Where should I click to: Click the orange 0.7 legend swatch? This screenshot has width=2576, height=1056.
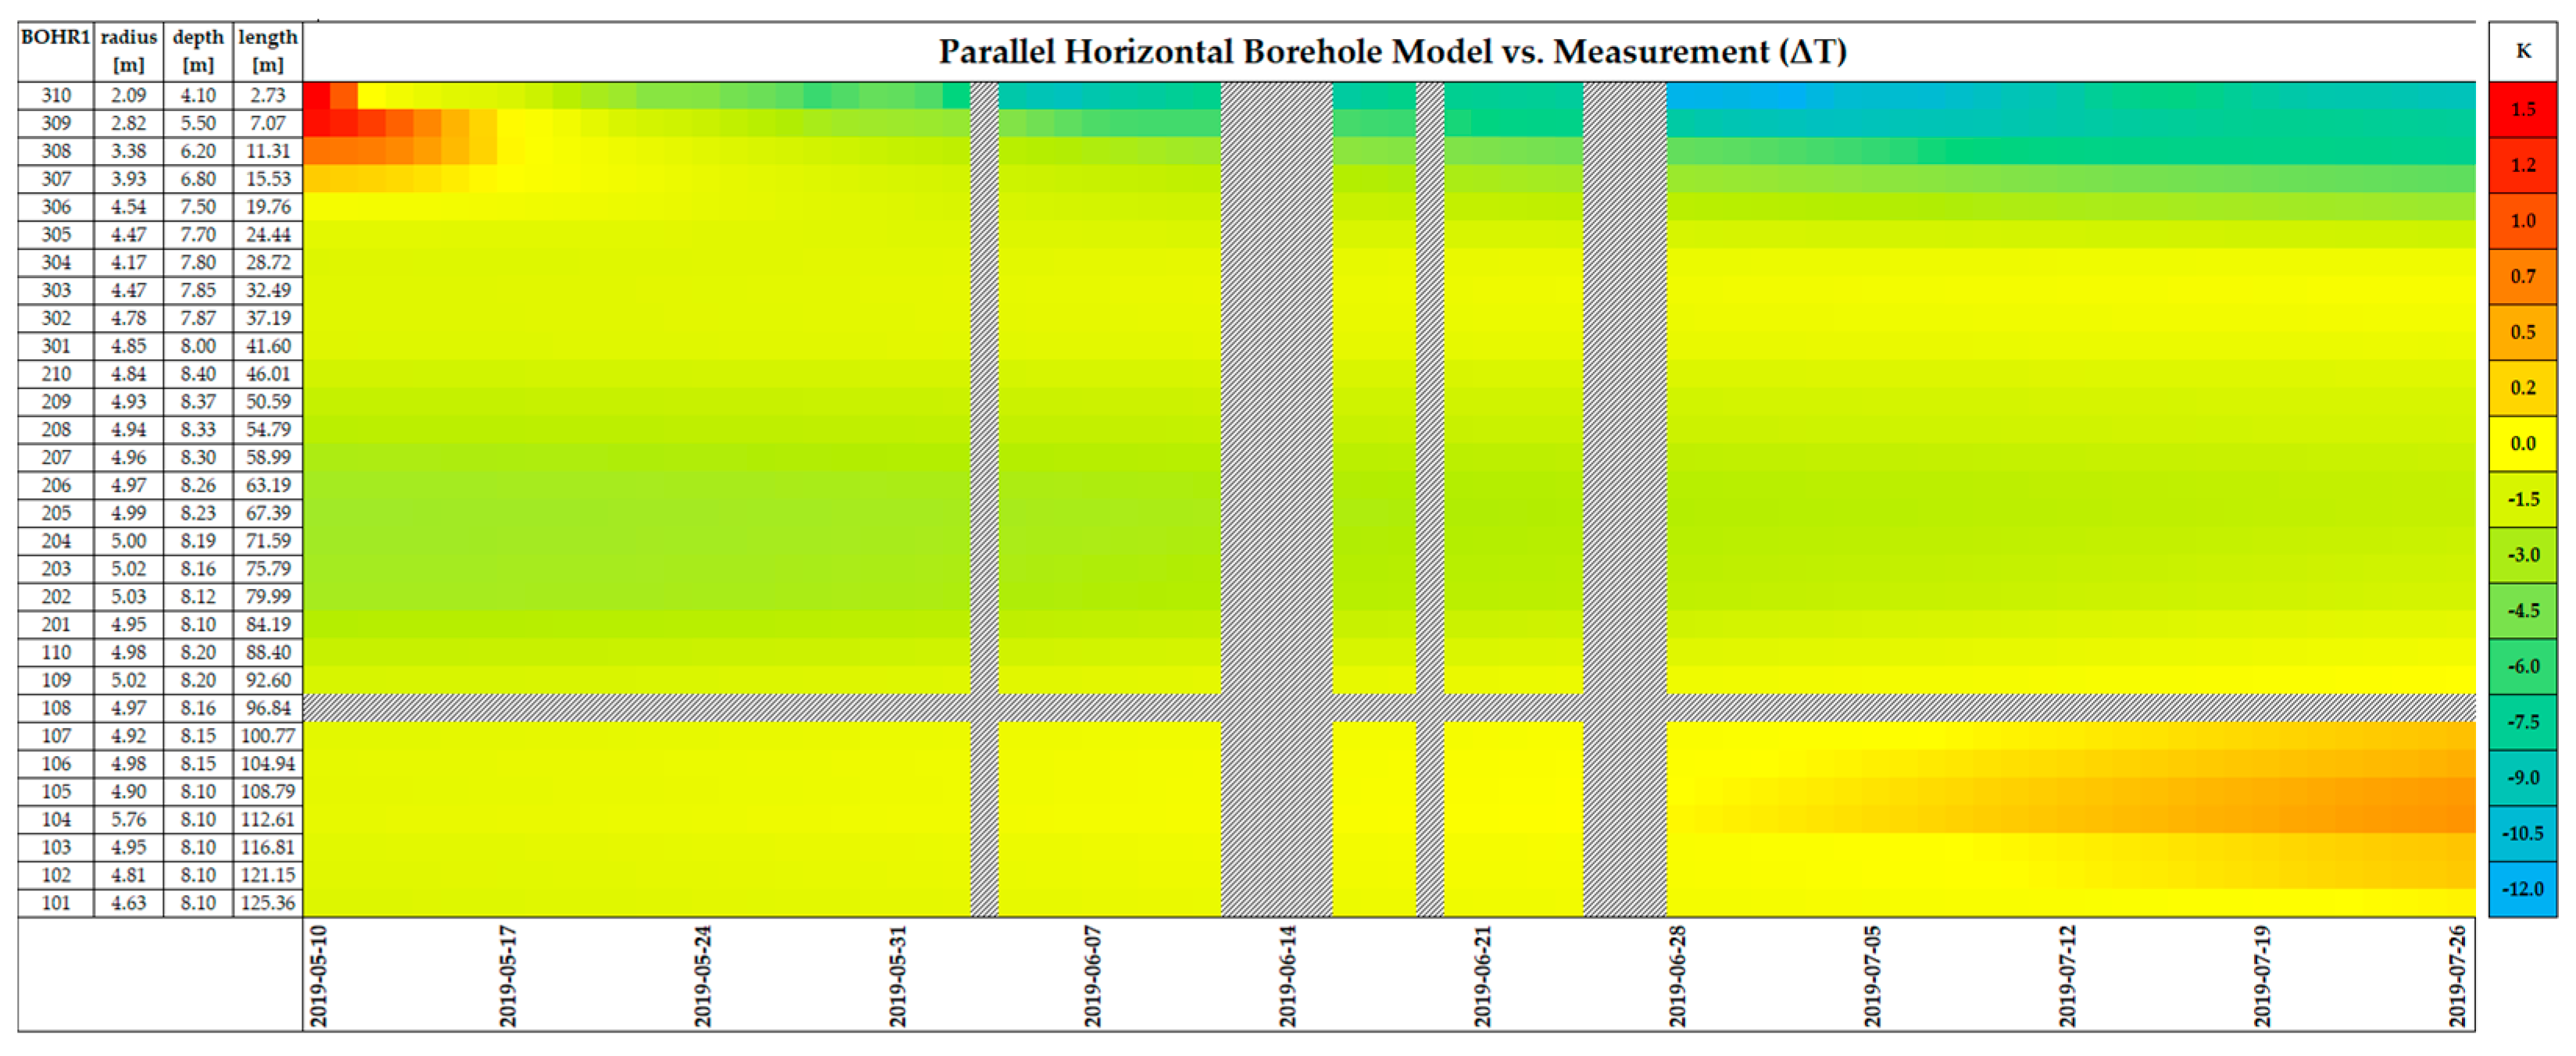coord(2522,276)
